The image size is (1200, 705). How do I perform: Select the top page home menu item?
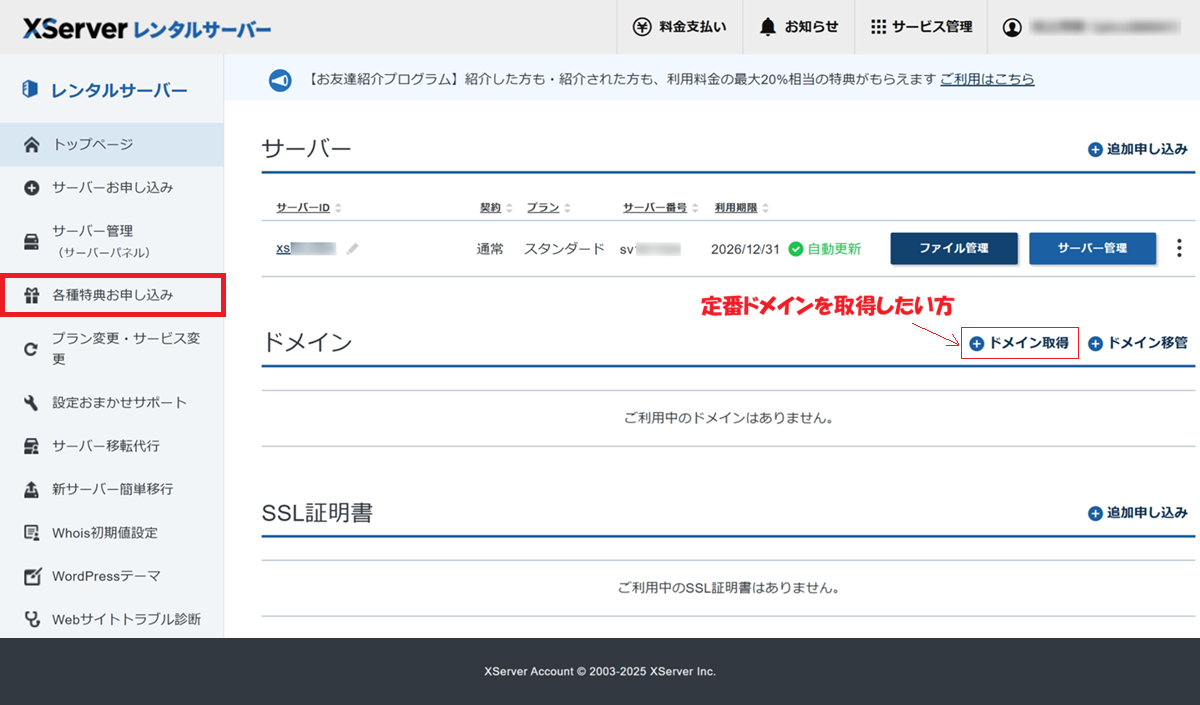(92, 145)
